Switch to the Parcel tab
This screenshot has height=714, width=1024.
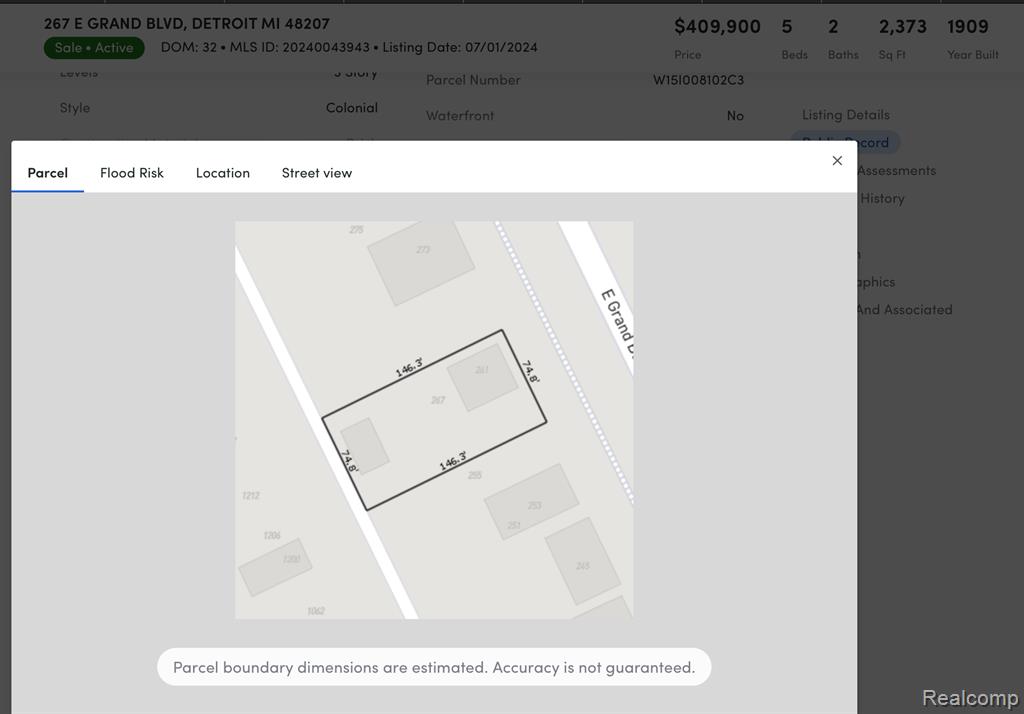48,173
